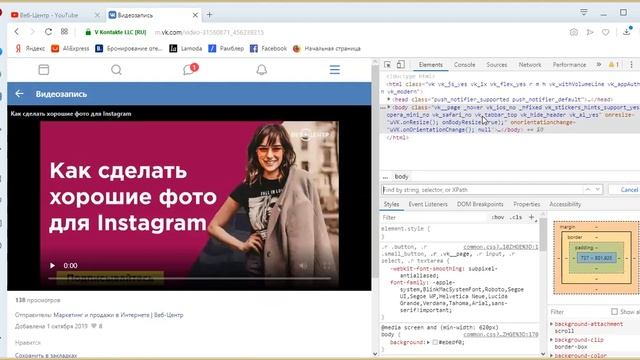640x360 pixels.
Task: Open VK notifications bell
Action: click(262, 70)
